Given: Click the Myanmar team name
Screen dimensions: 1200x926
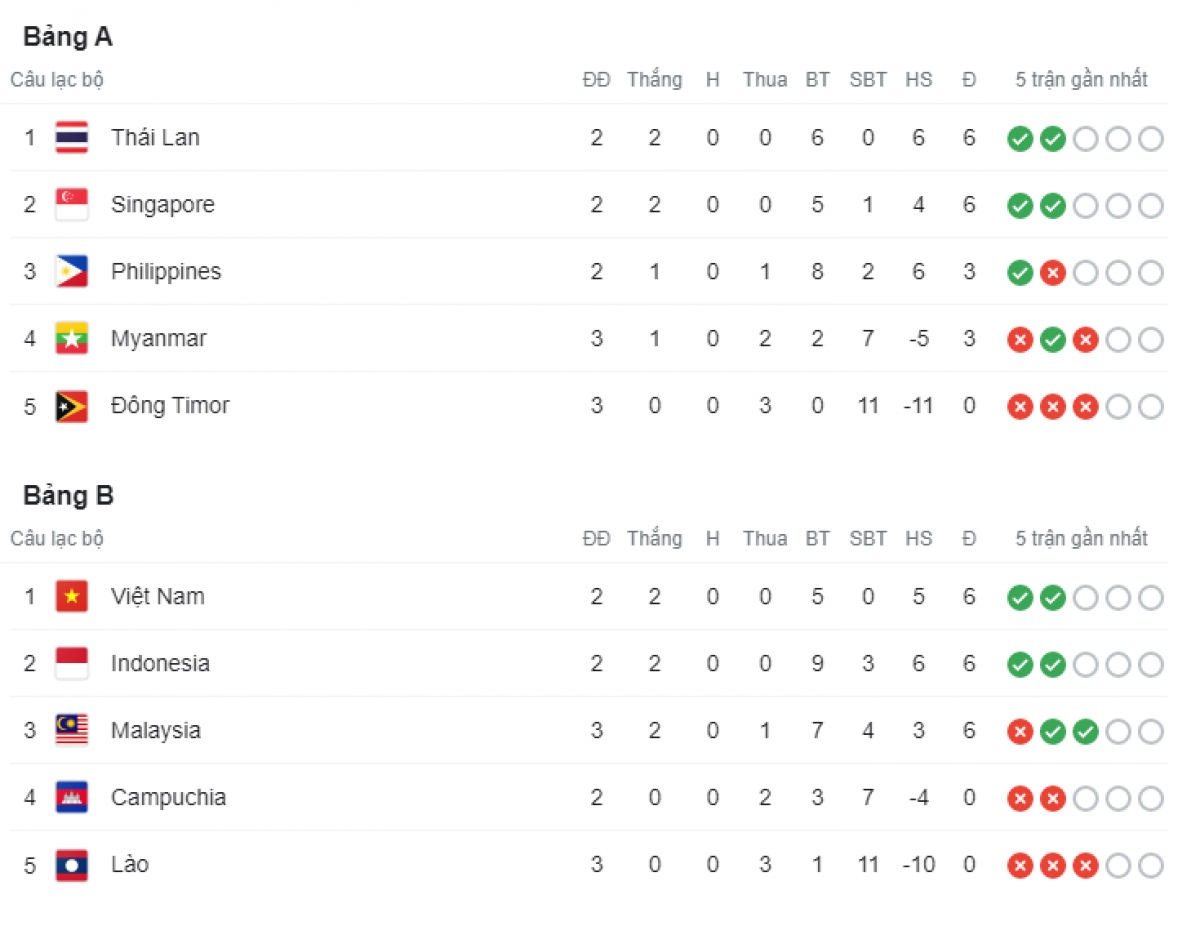Looking at the screenshot, I should (x=159, y=339).
